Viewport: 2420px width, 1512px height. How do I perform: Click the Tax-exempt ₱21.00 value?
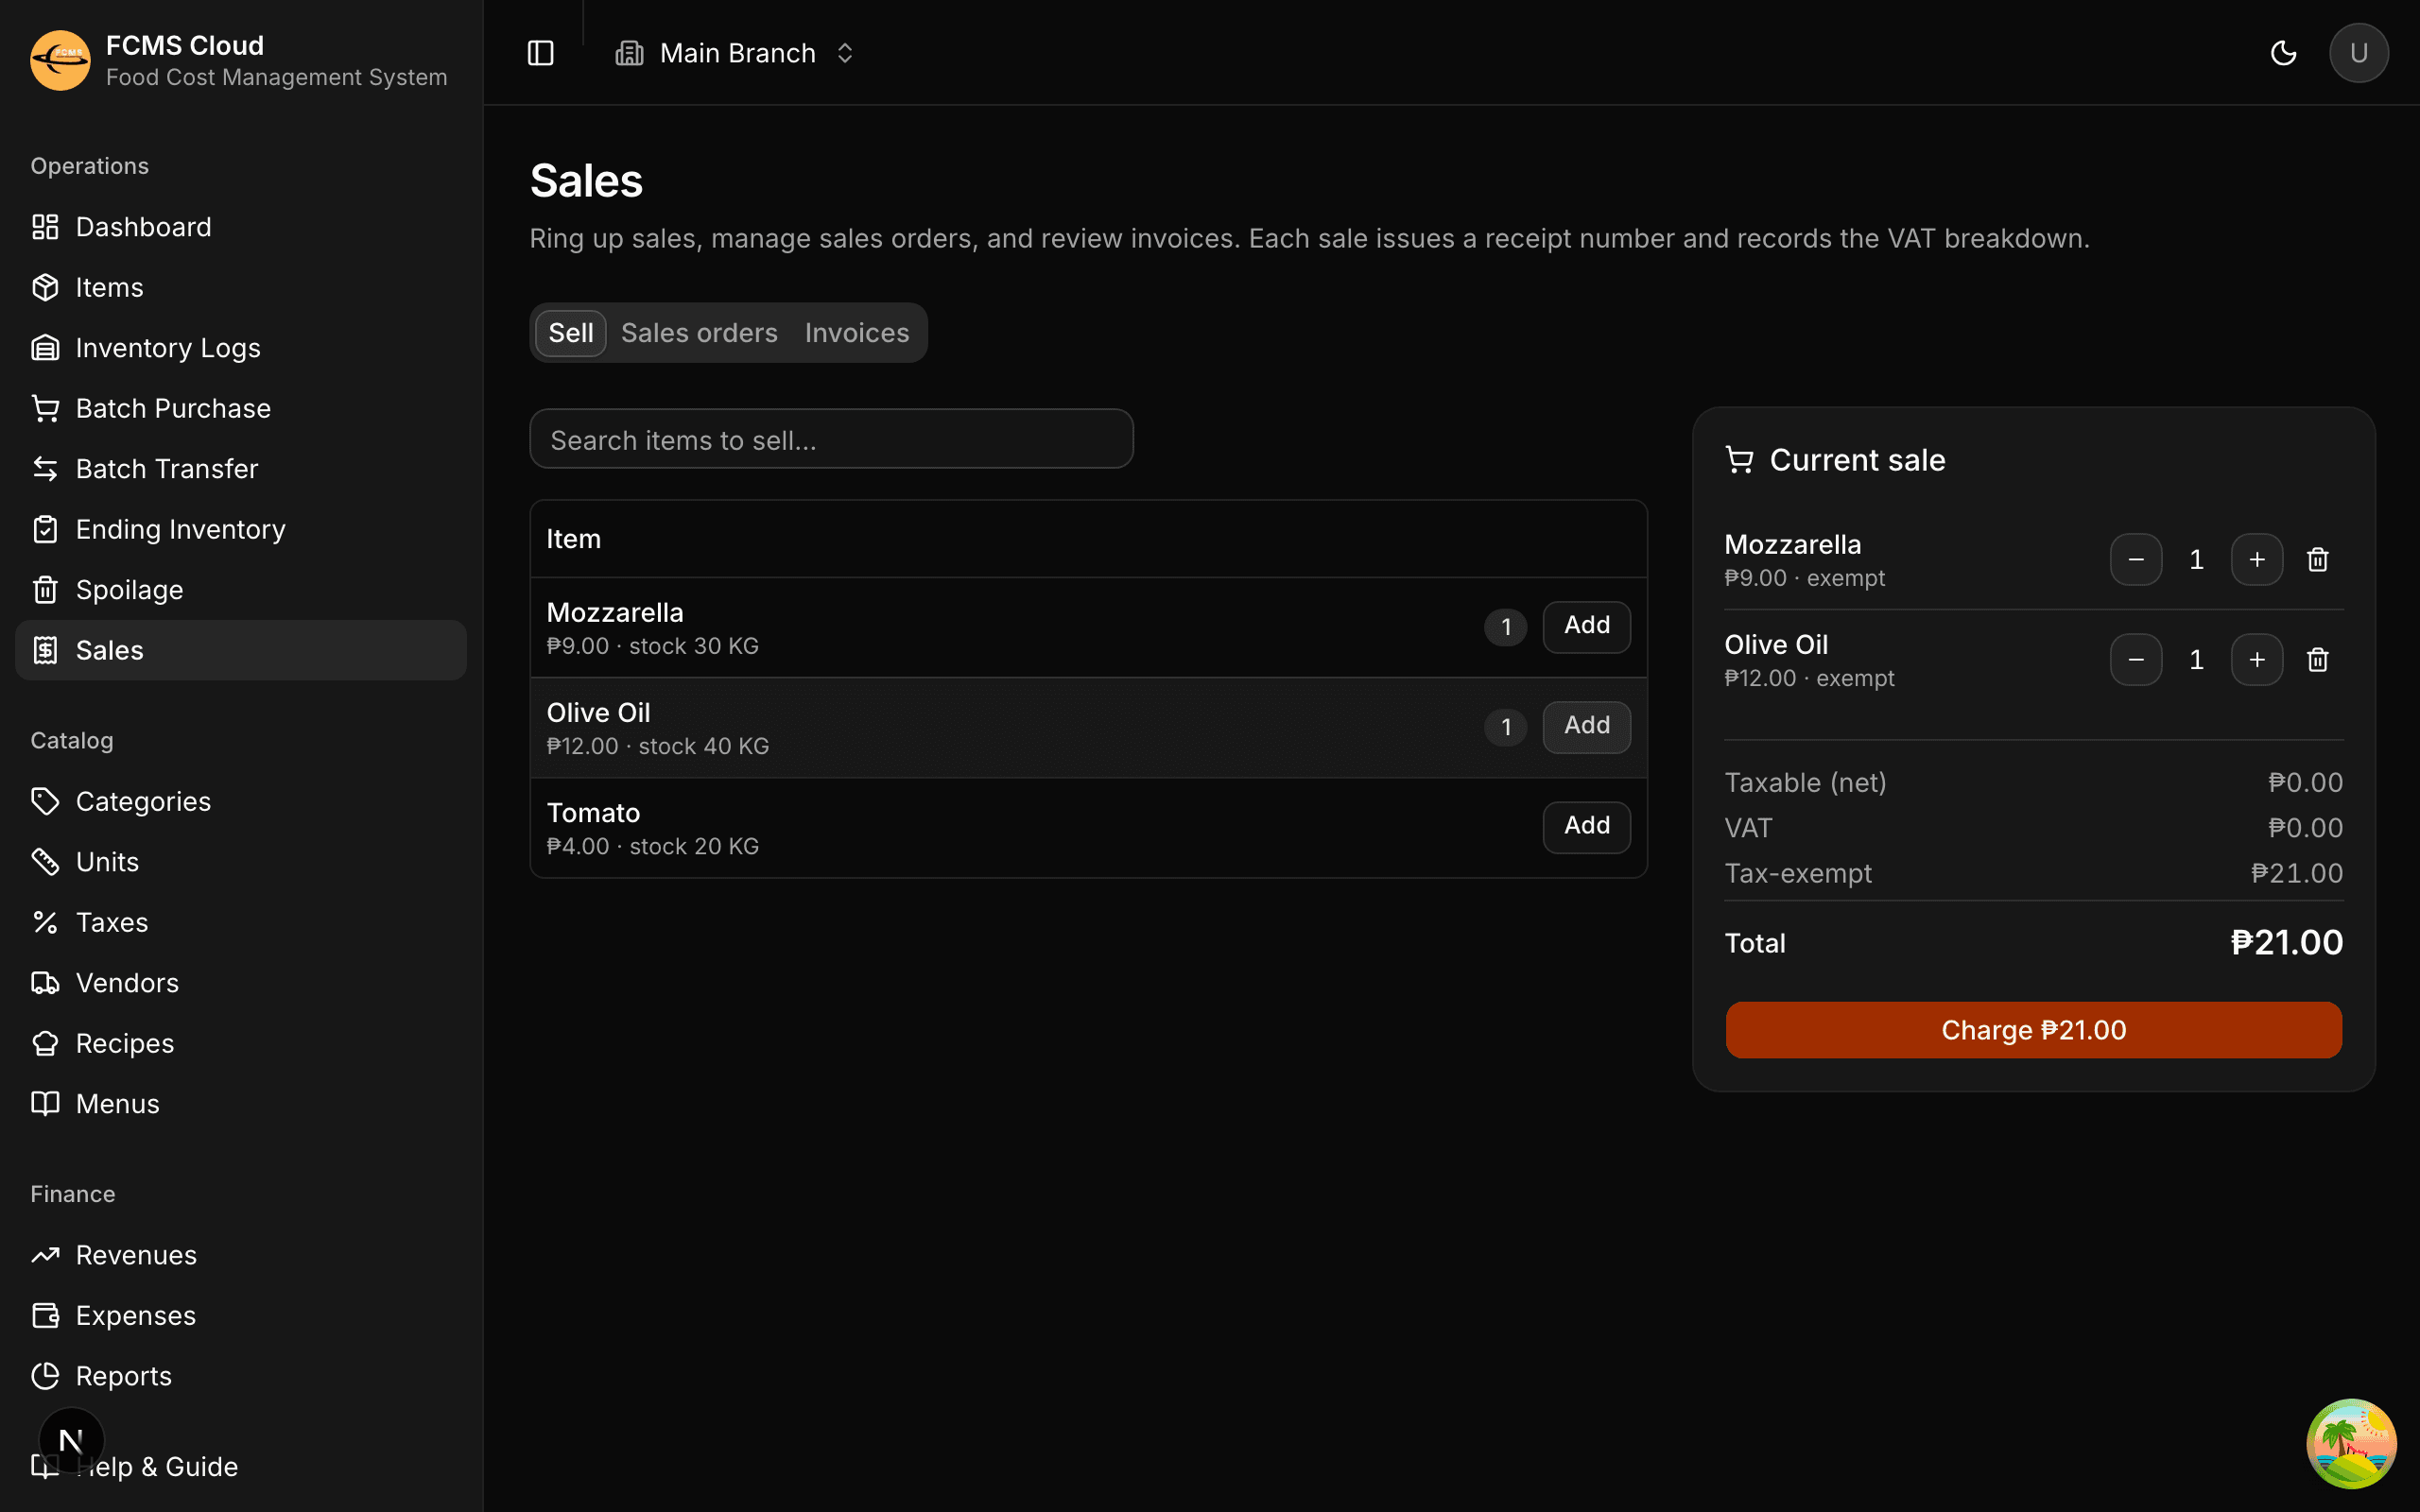[2296, 873]
